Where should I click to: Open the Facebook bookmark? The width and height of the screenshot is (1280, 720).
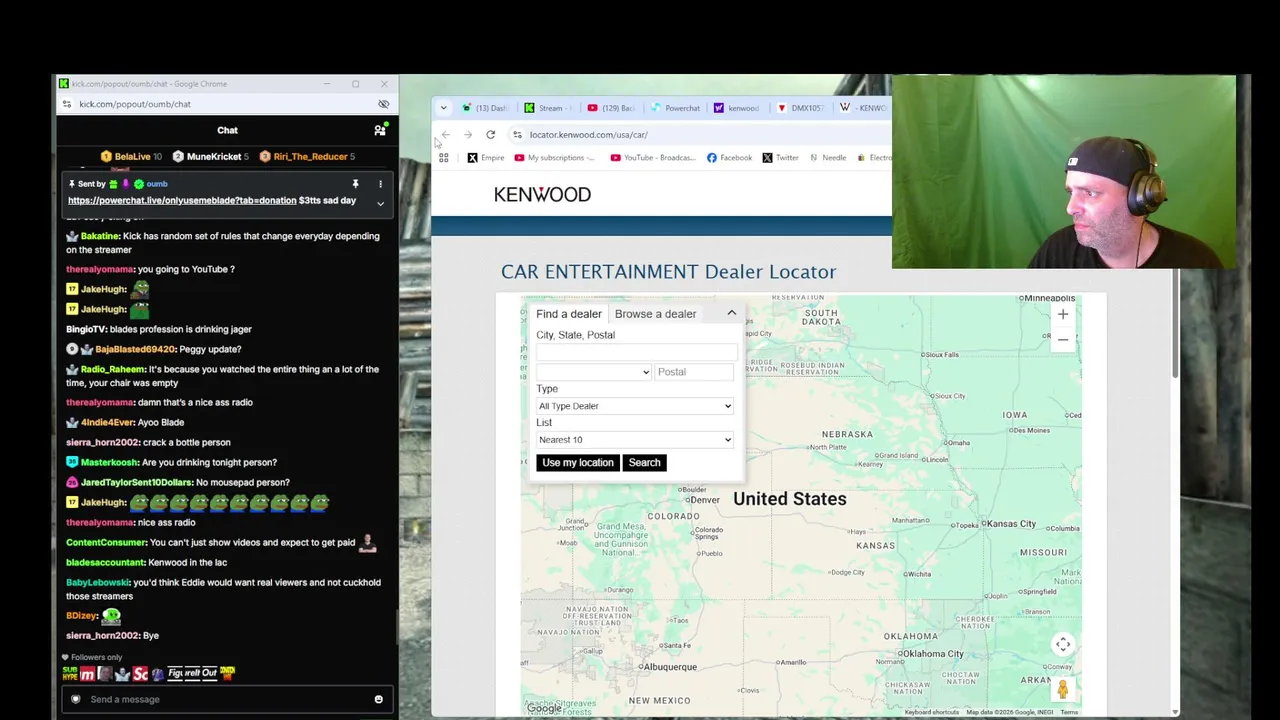click(729, 158)
